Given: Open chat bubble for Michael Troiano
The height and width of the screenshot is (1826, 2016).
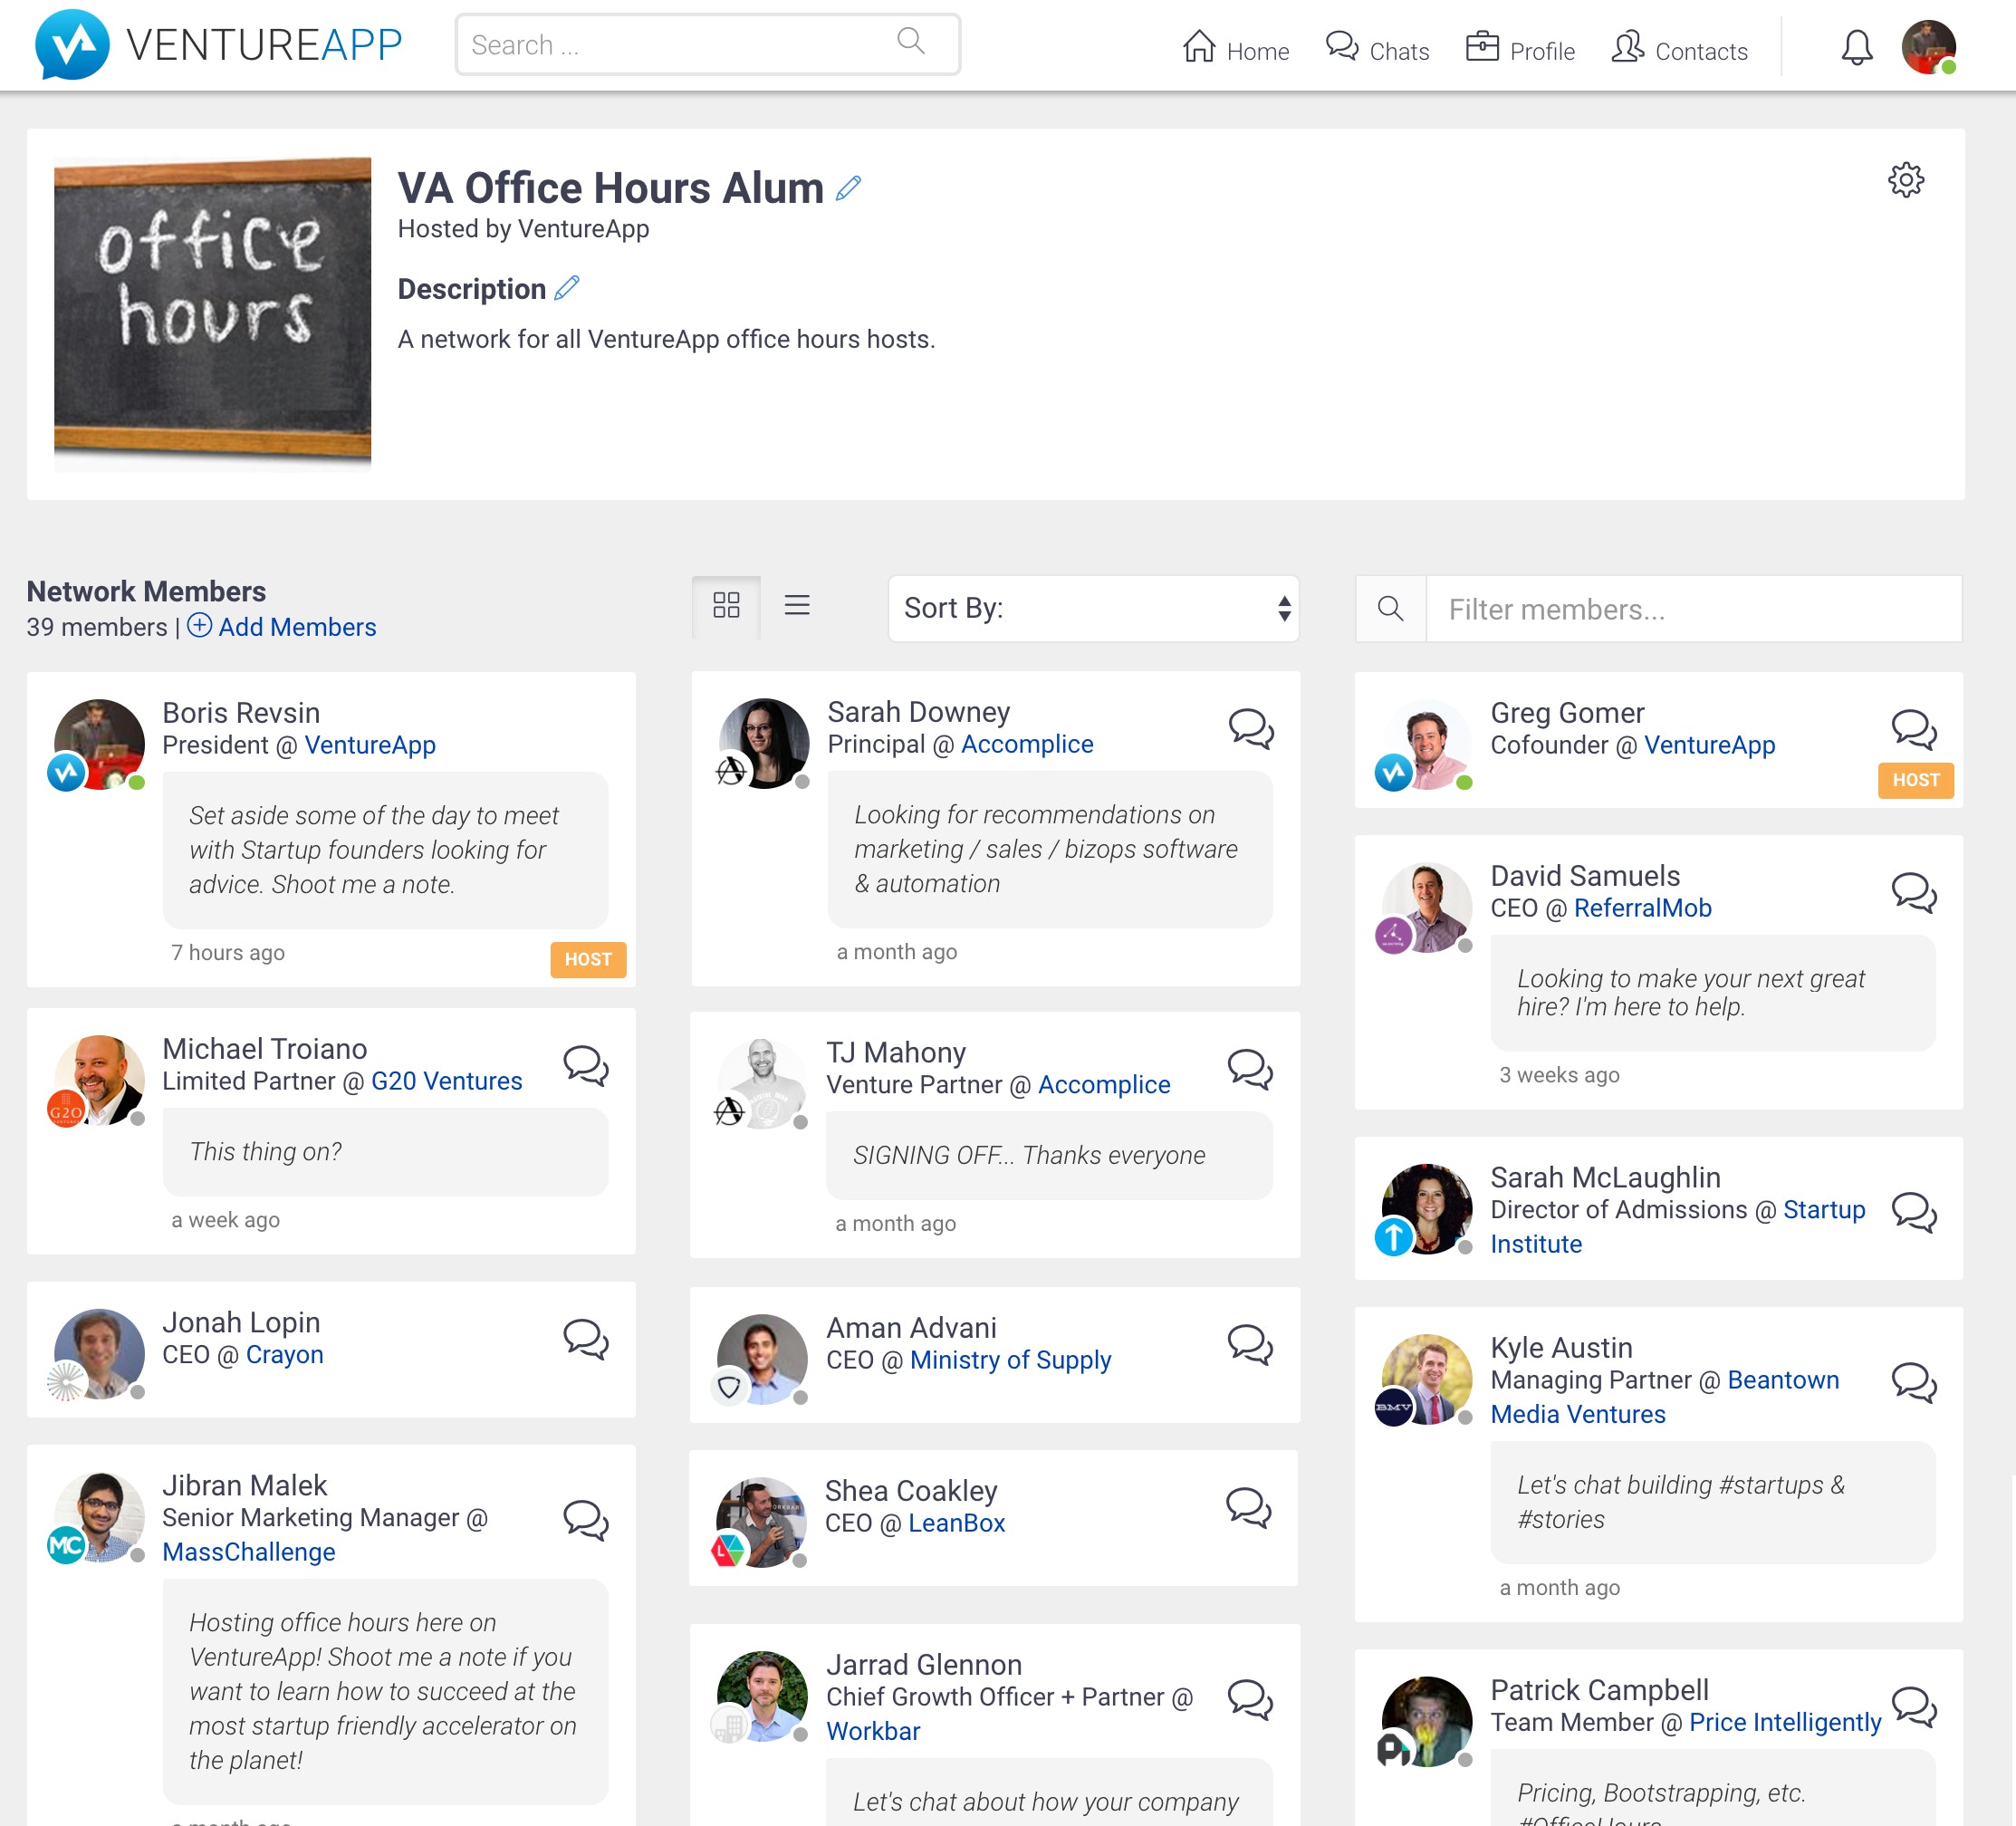Looking at the screenshot, I should 586,1066.
